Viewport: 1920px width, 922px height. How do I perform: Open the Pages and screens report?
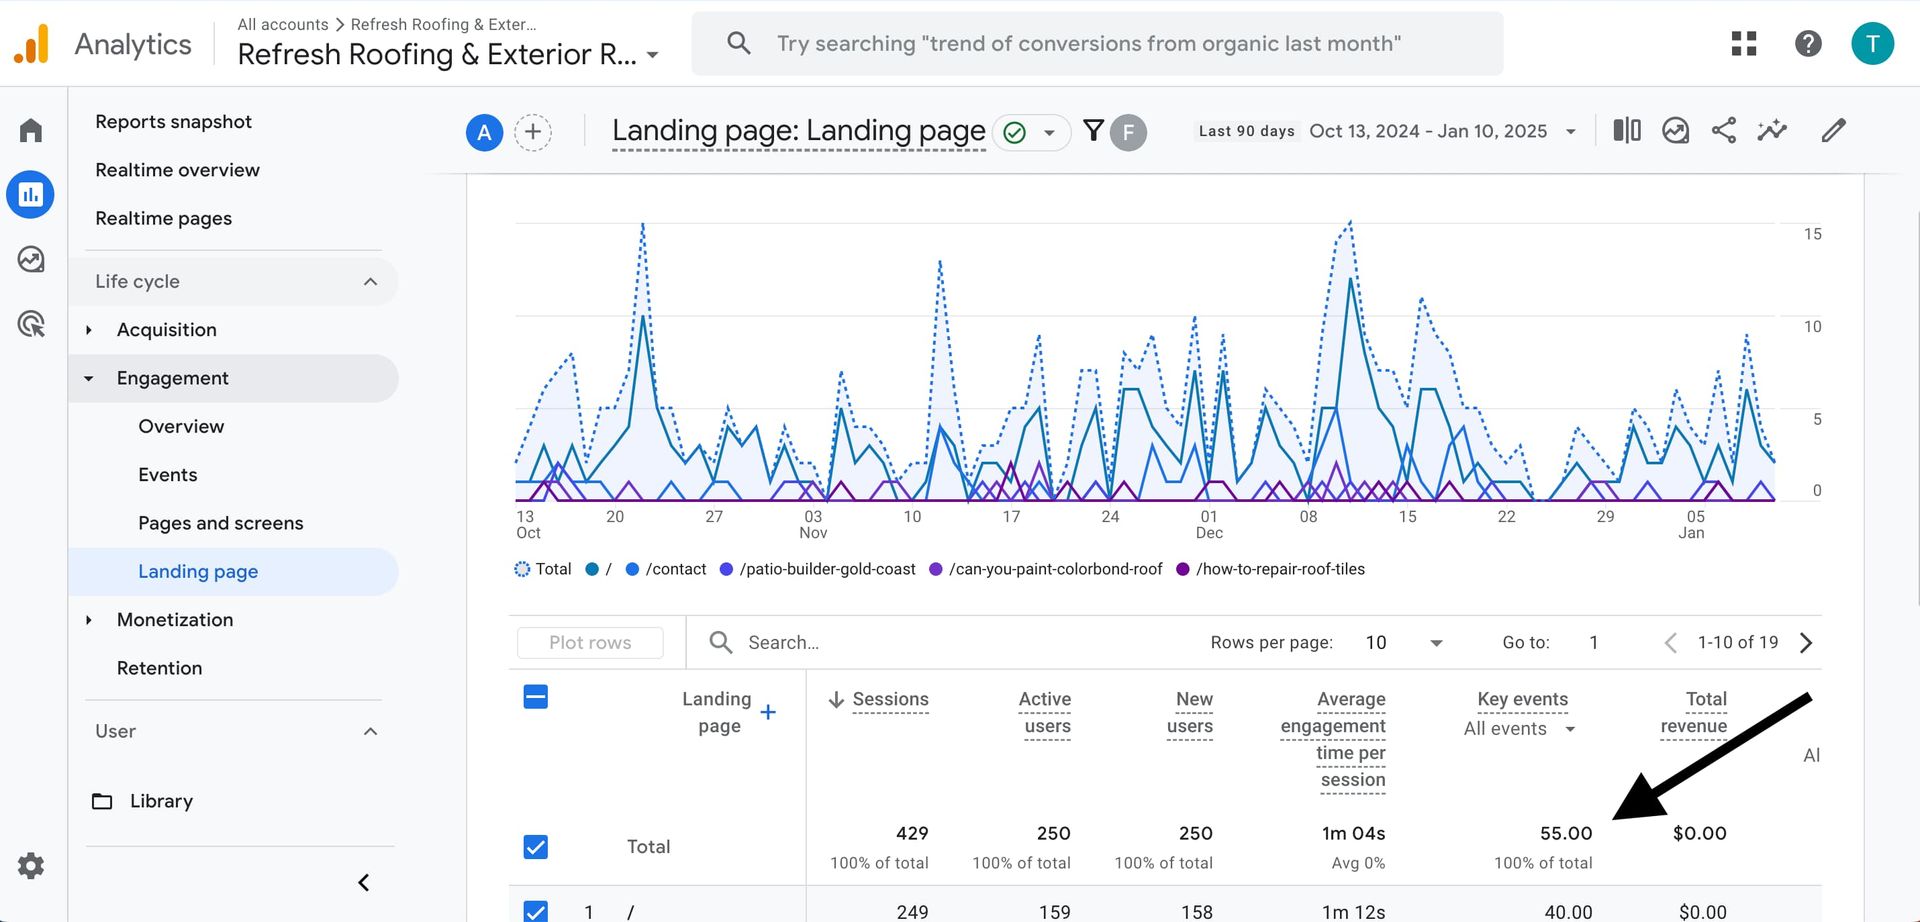tap(220, 523)
